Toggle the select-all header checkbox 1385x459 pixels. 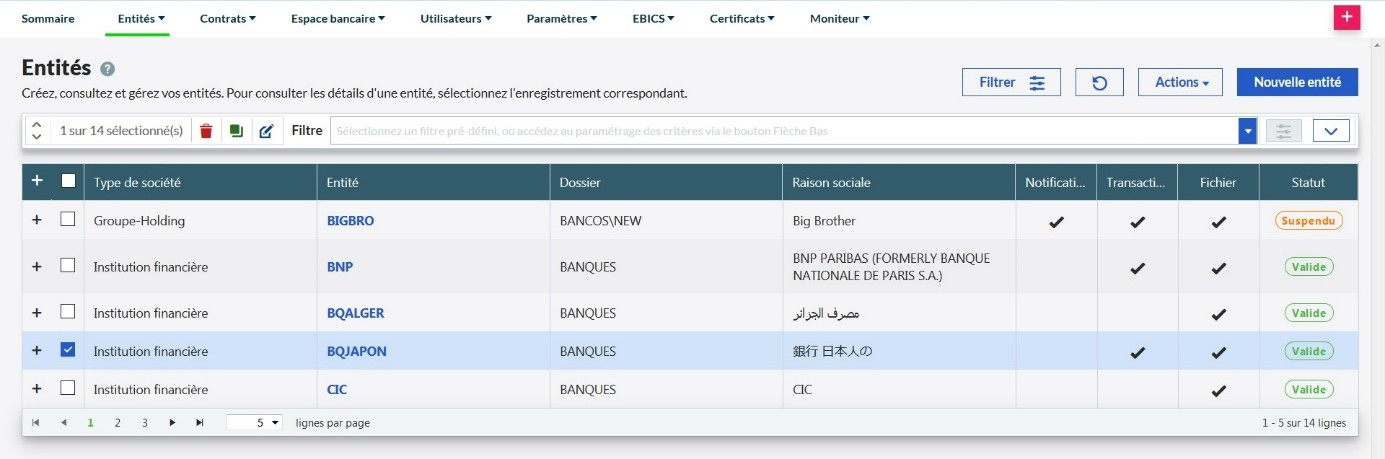68,181
